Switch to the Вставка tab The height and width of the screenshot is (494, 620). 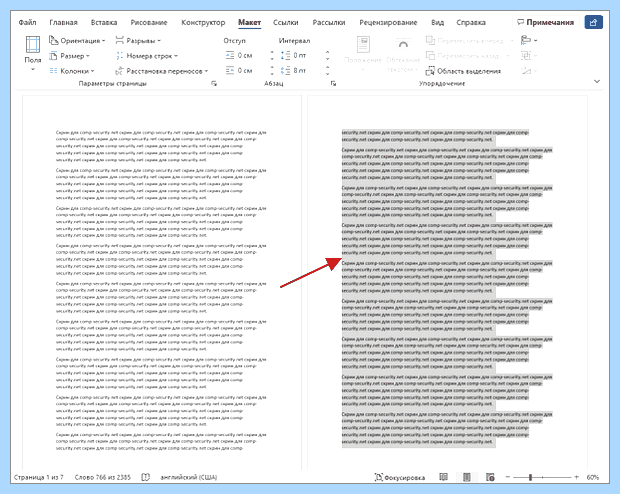click(104, 22)
